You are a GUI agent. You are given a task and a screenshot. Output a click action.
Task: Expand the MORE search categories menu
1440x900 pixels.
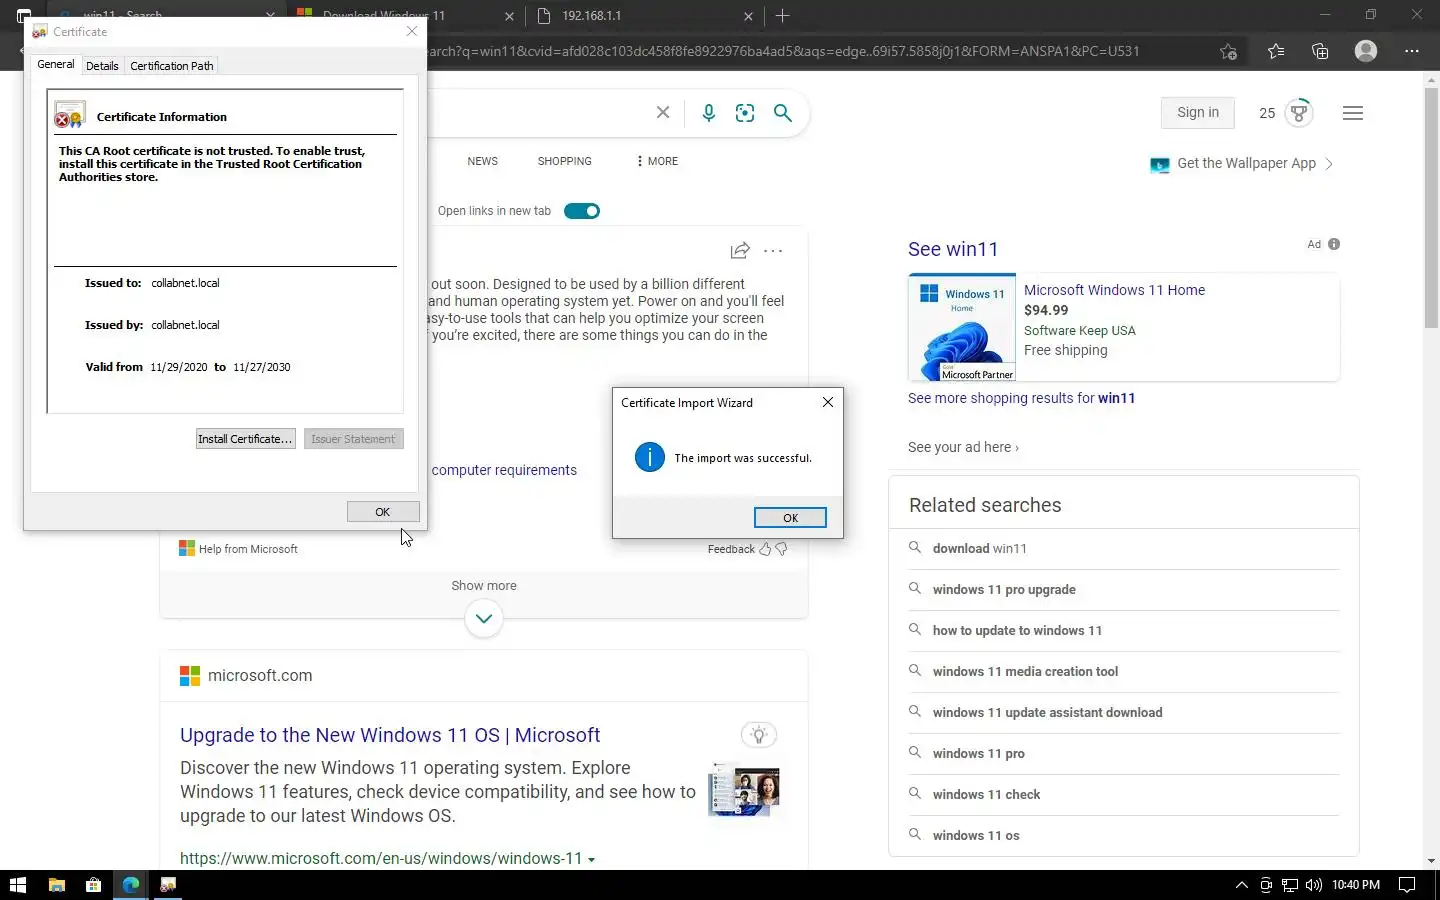657,161
